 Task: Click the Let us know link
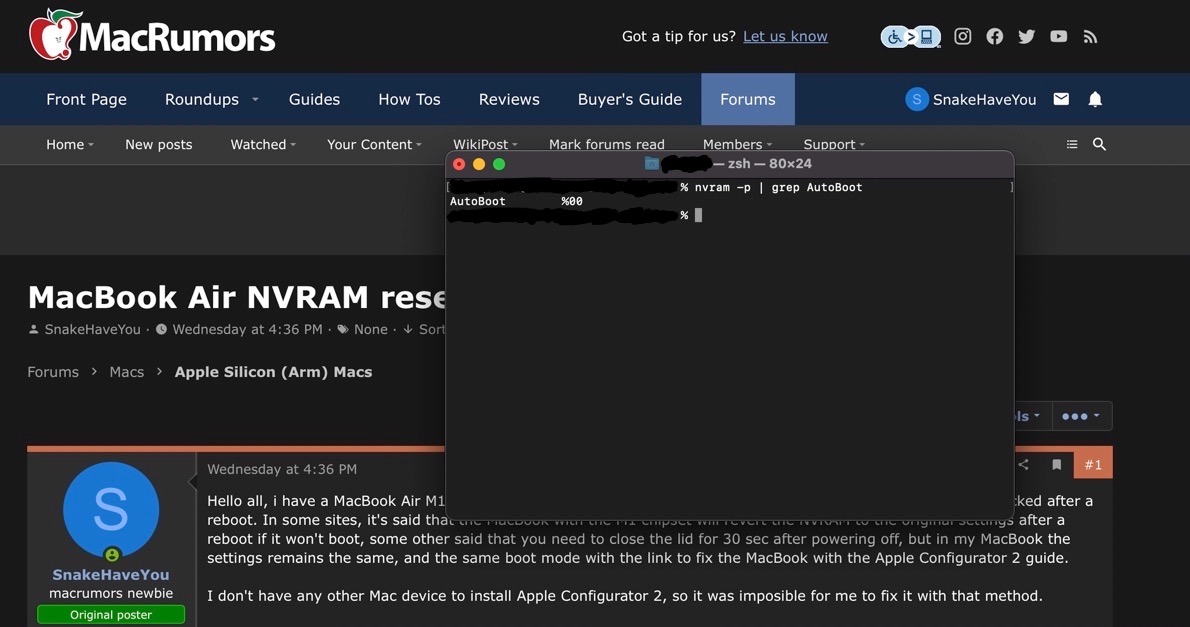[x=785, y=36]
